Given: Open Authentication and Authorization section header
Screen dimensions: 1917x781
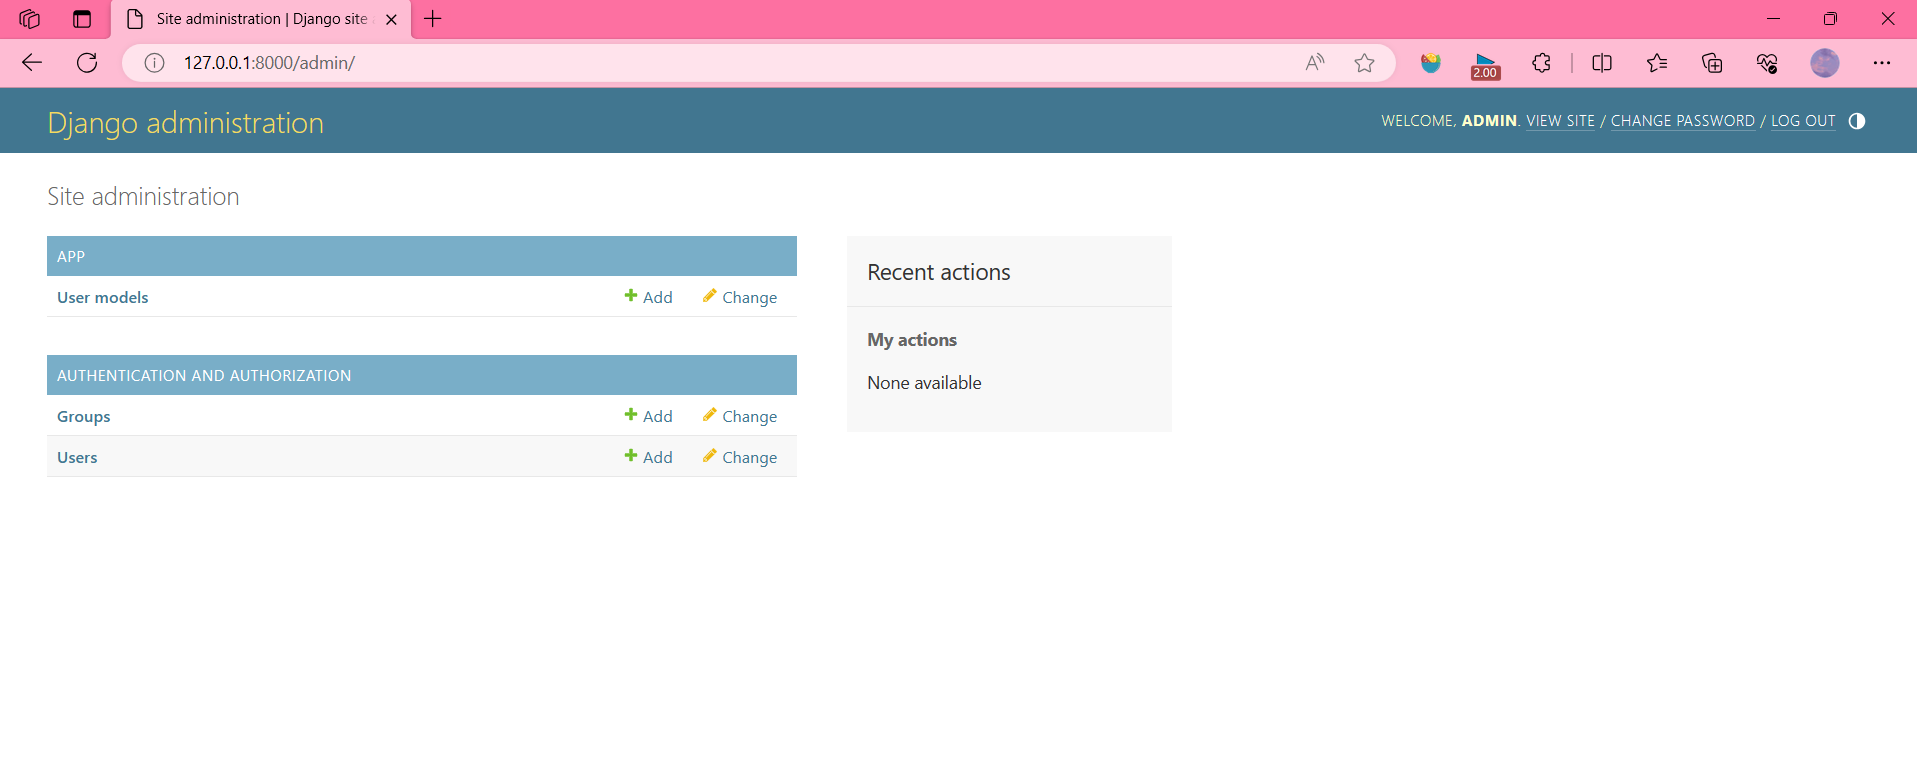Looking at the screenshot, I should (x=204, y=375).
